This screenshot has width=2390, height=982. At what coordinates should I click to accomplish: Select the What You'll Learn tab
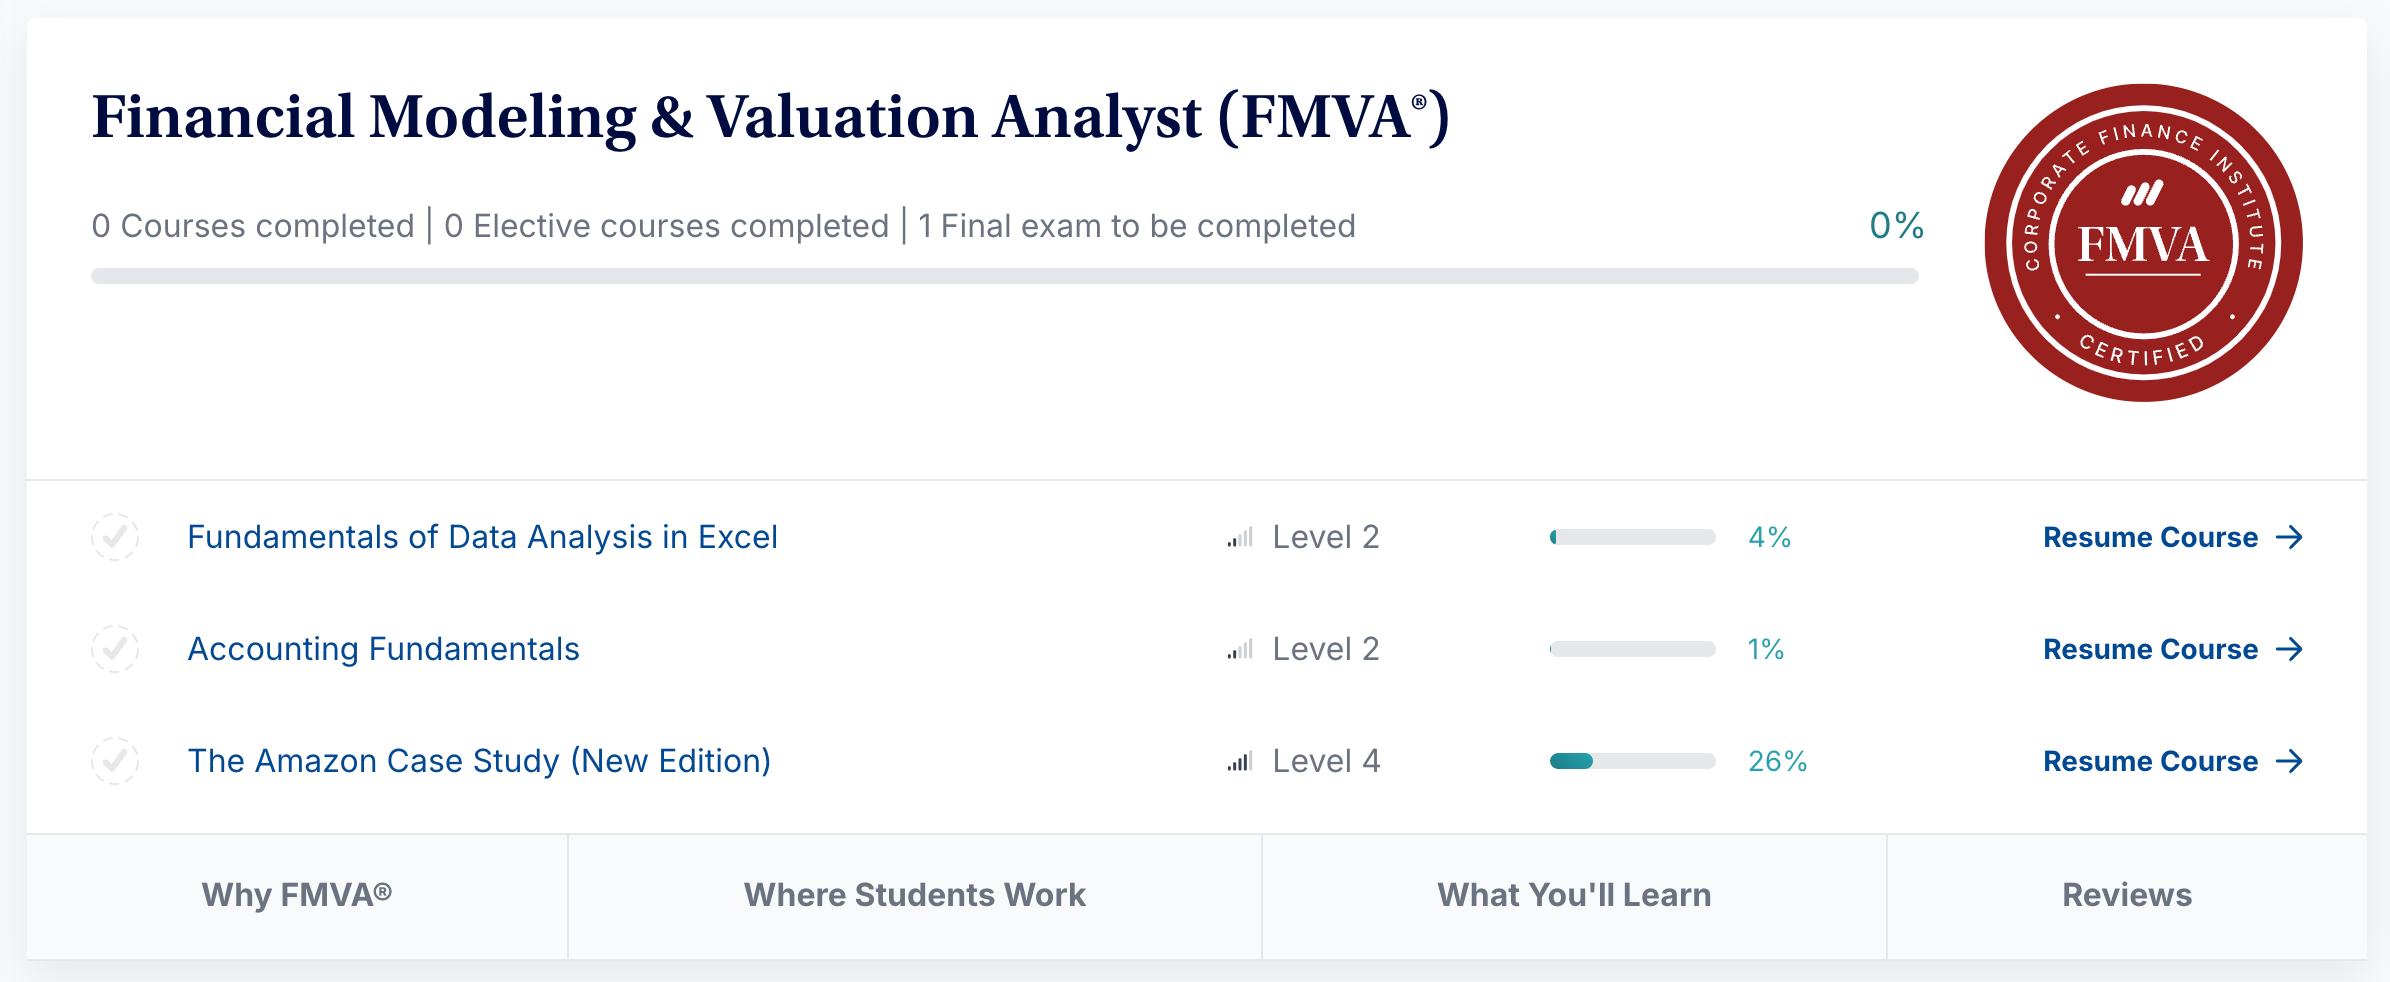tap(1574, 895)
